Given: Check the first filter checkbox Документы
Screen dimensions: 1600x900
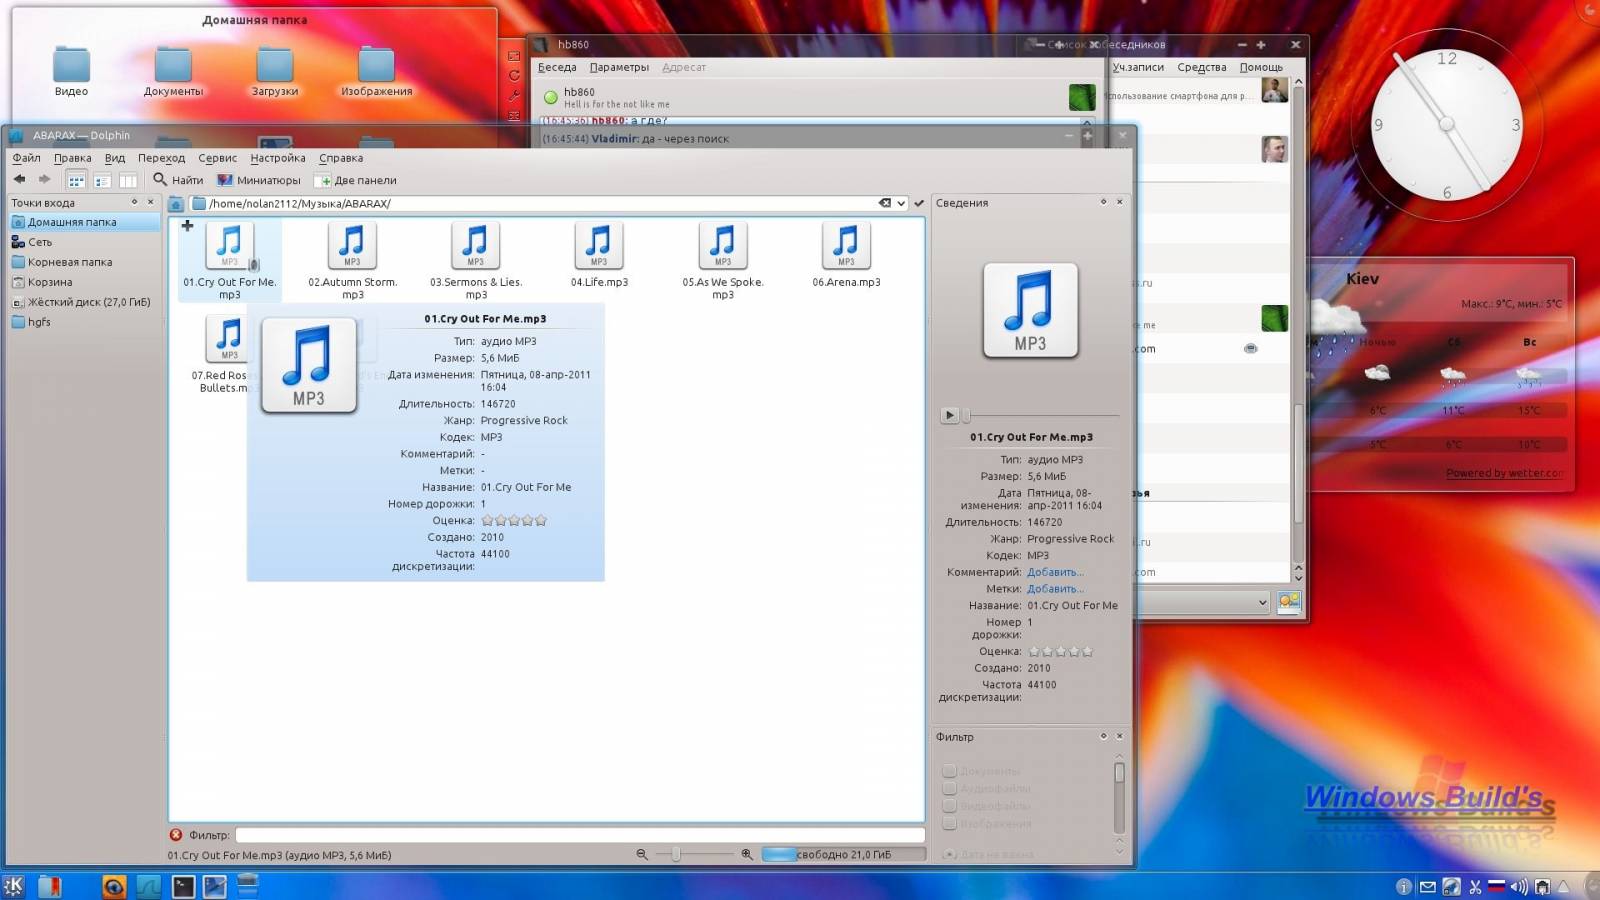Looking at the screenshot, I should click(949, 771).
